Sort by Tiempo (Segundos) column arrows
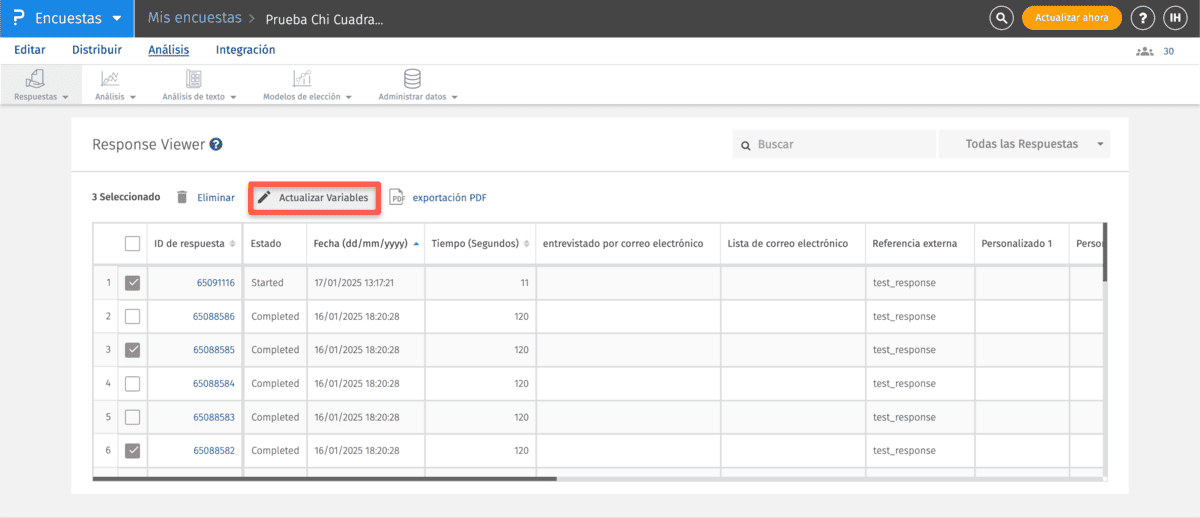This screenshot has width=1200, height=518. [x=526, y=243]
